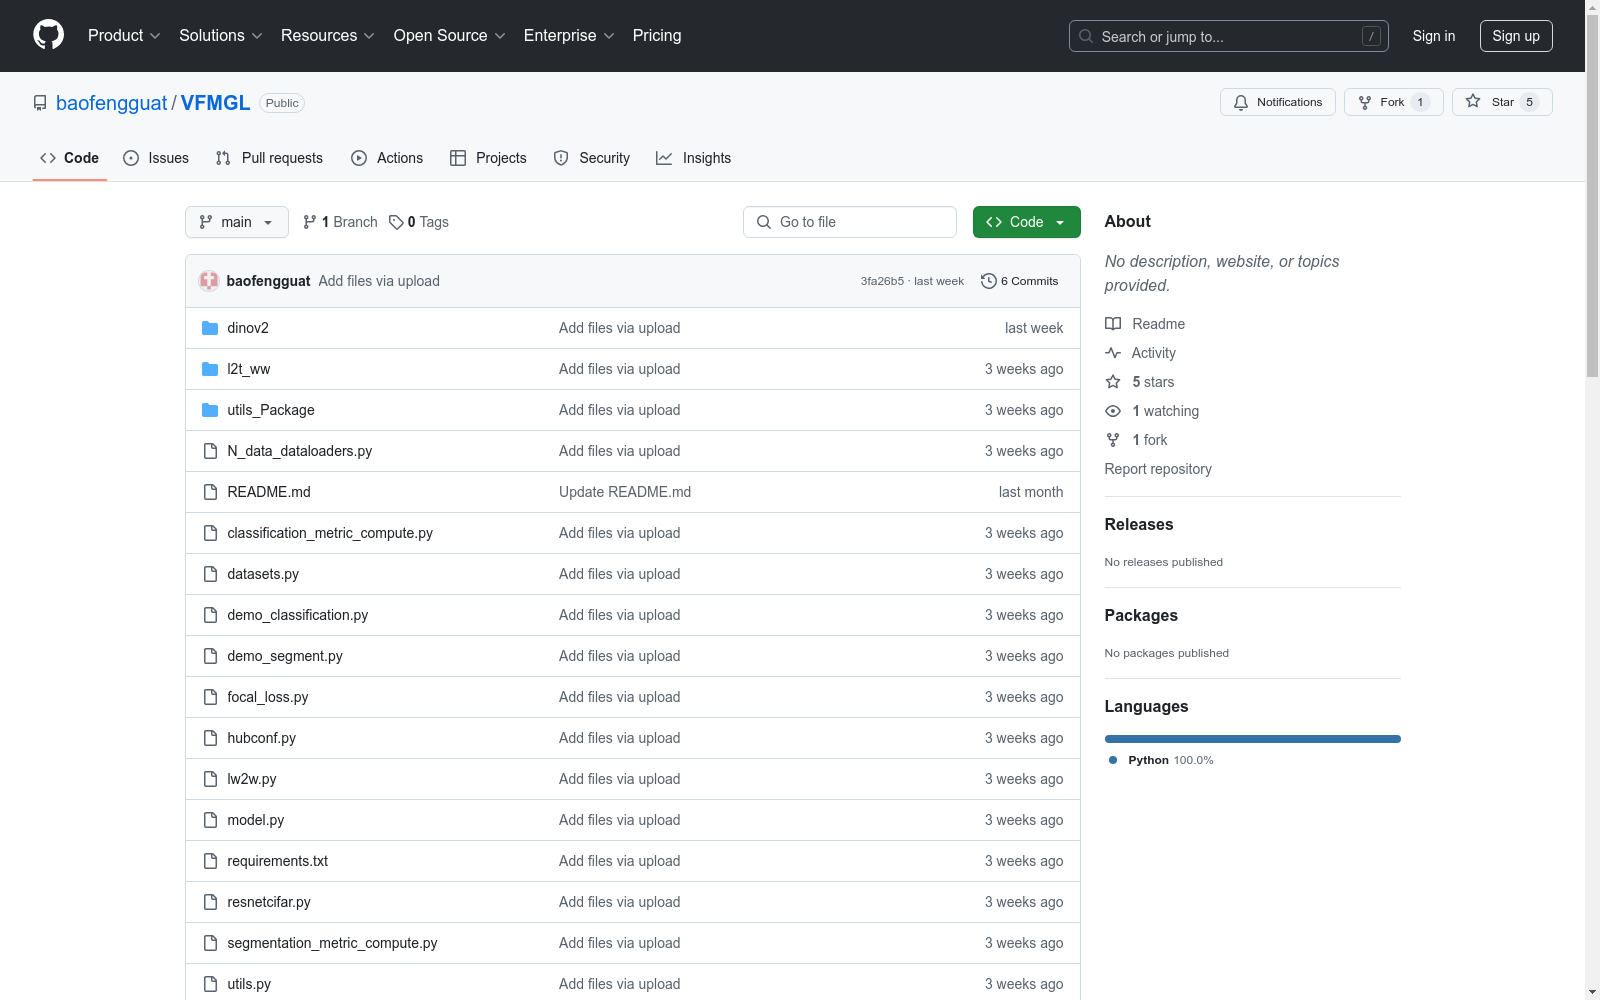Image resolution: width=1600 pixels, height=1000 pixels.
Task: Open the dinov2 folder
Action: [247, 328]
